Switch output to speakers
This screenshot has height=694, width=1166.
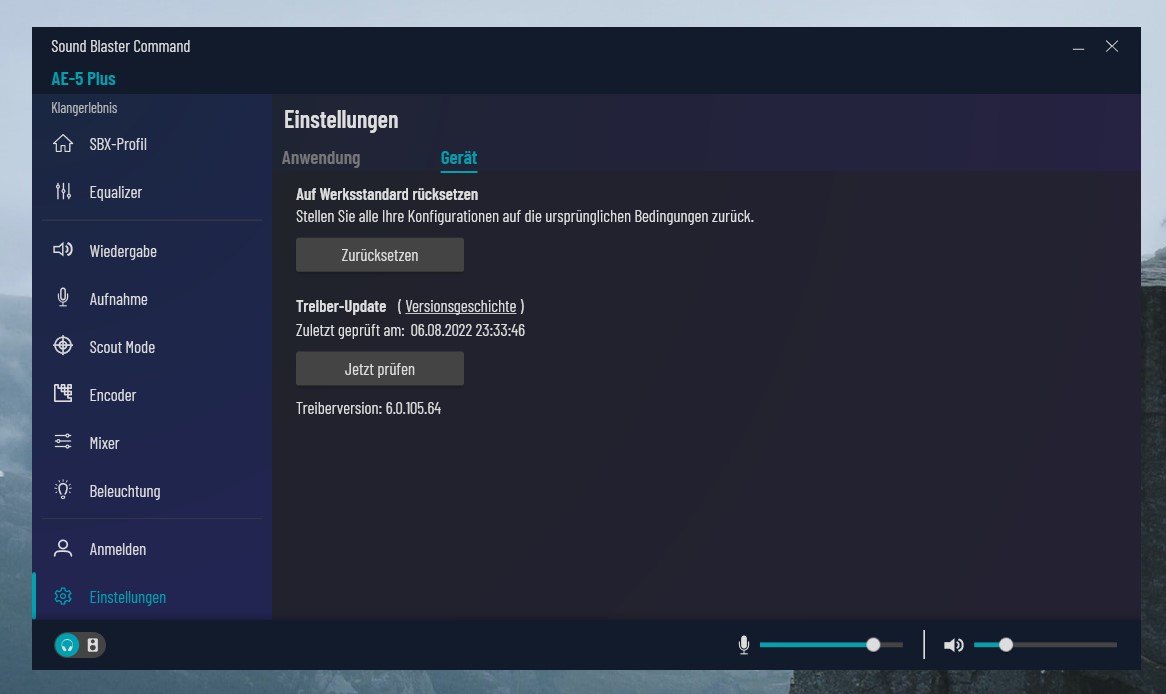click(x=93, y=645)
